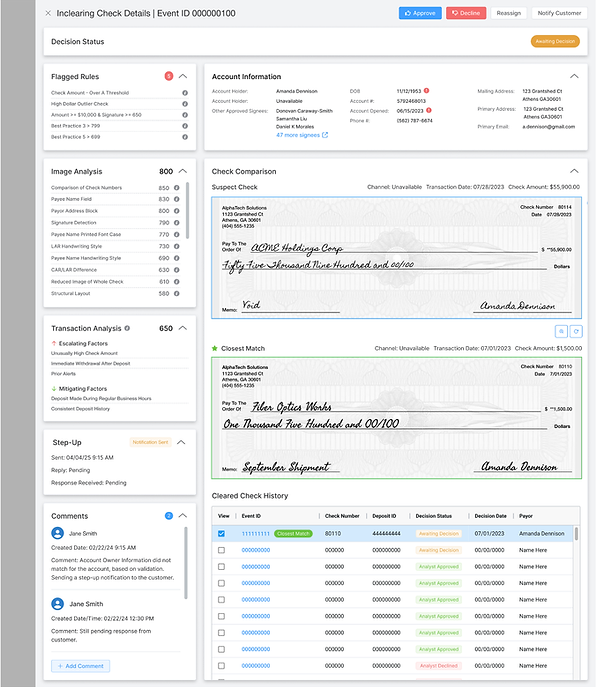Click the Suspect Check image

pyautogui.click(x=397, y=258)
